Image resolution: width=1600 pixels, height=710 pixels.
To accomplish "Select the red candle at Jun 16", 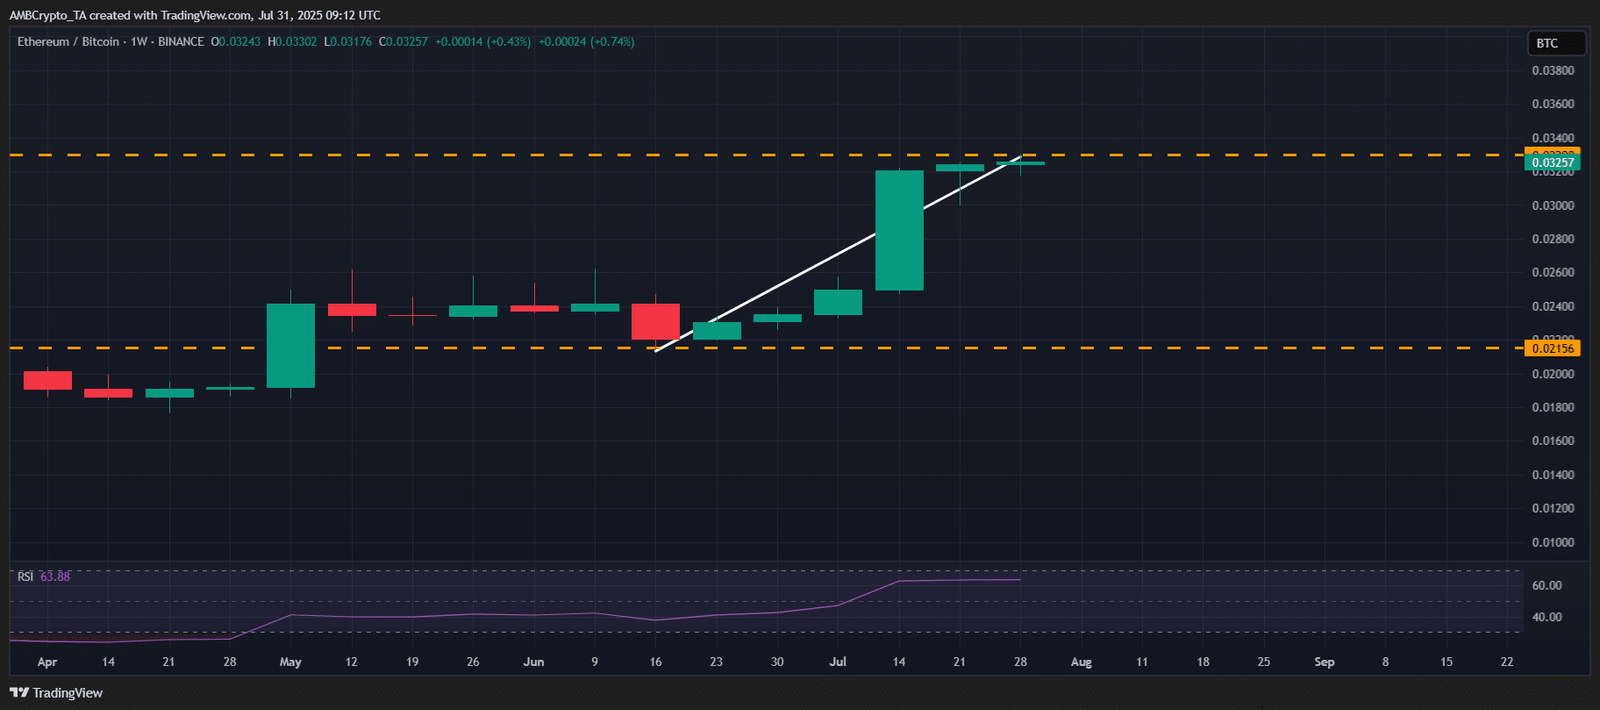I will point(655,322).
